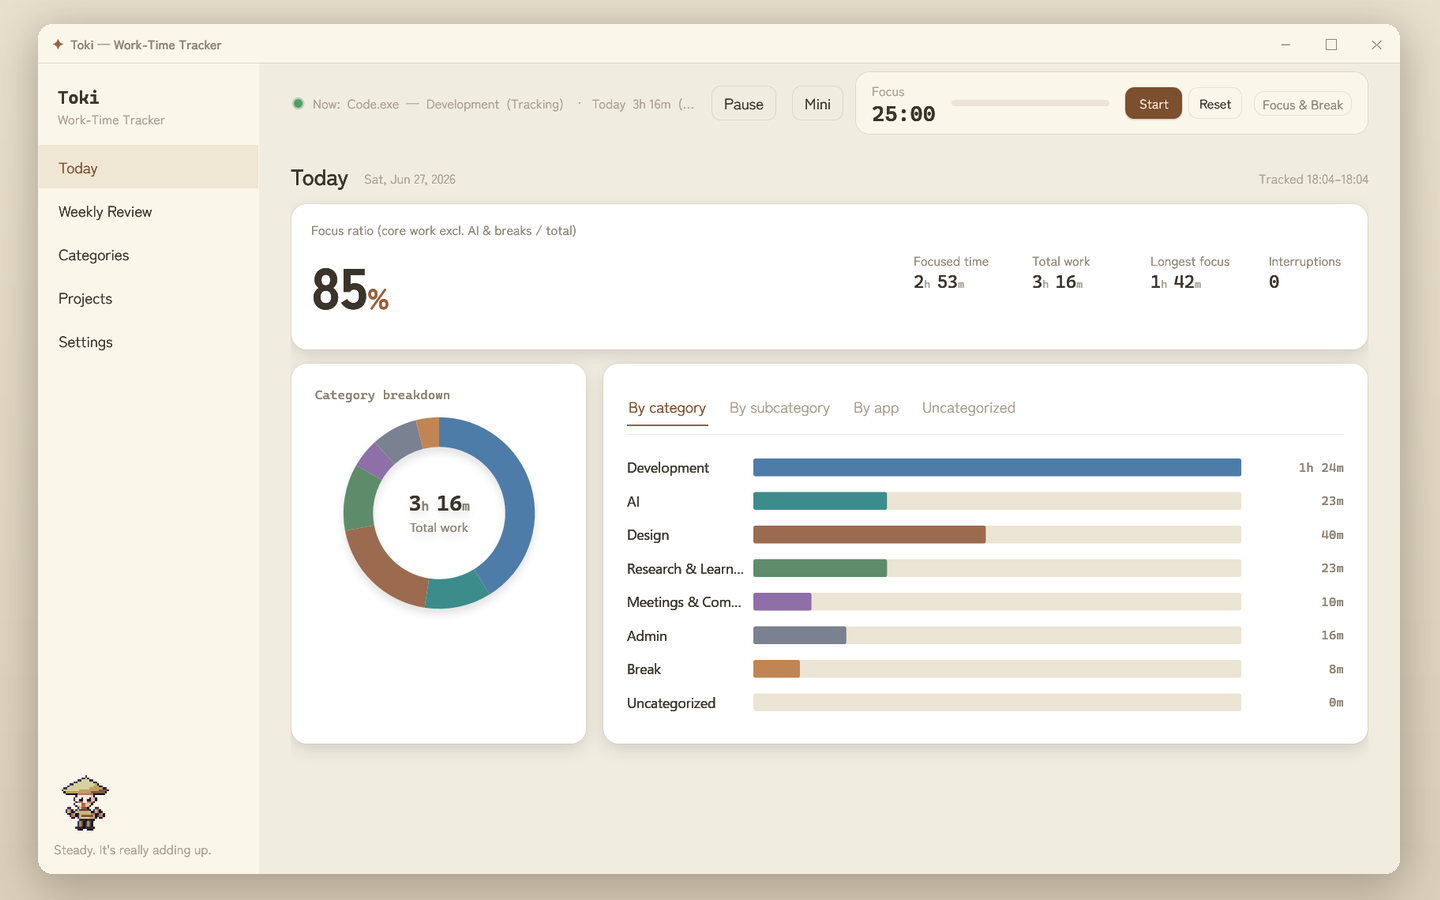The width and height of the screenshot is (1440, 900).
Task: Click the Toki star icon in title bar
Action: 58,44
